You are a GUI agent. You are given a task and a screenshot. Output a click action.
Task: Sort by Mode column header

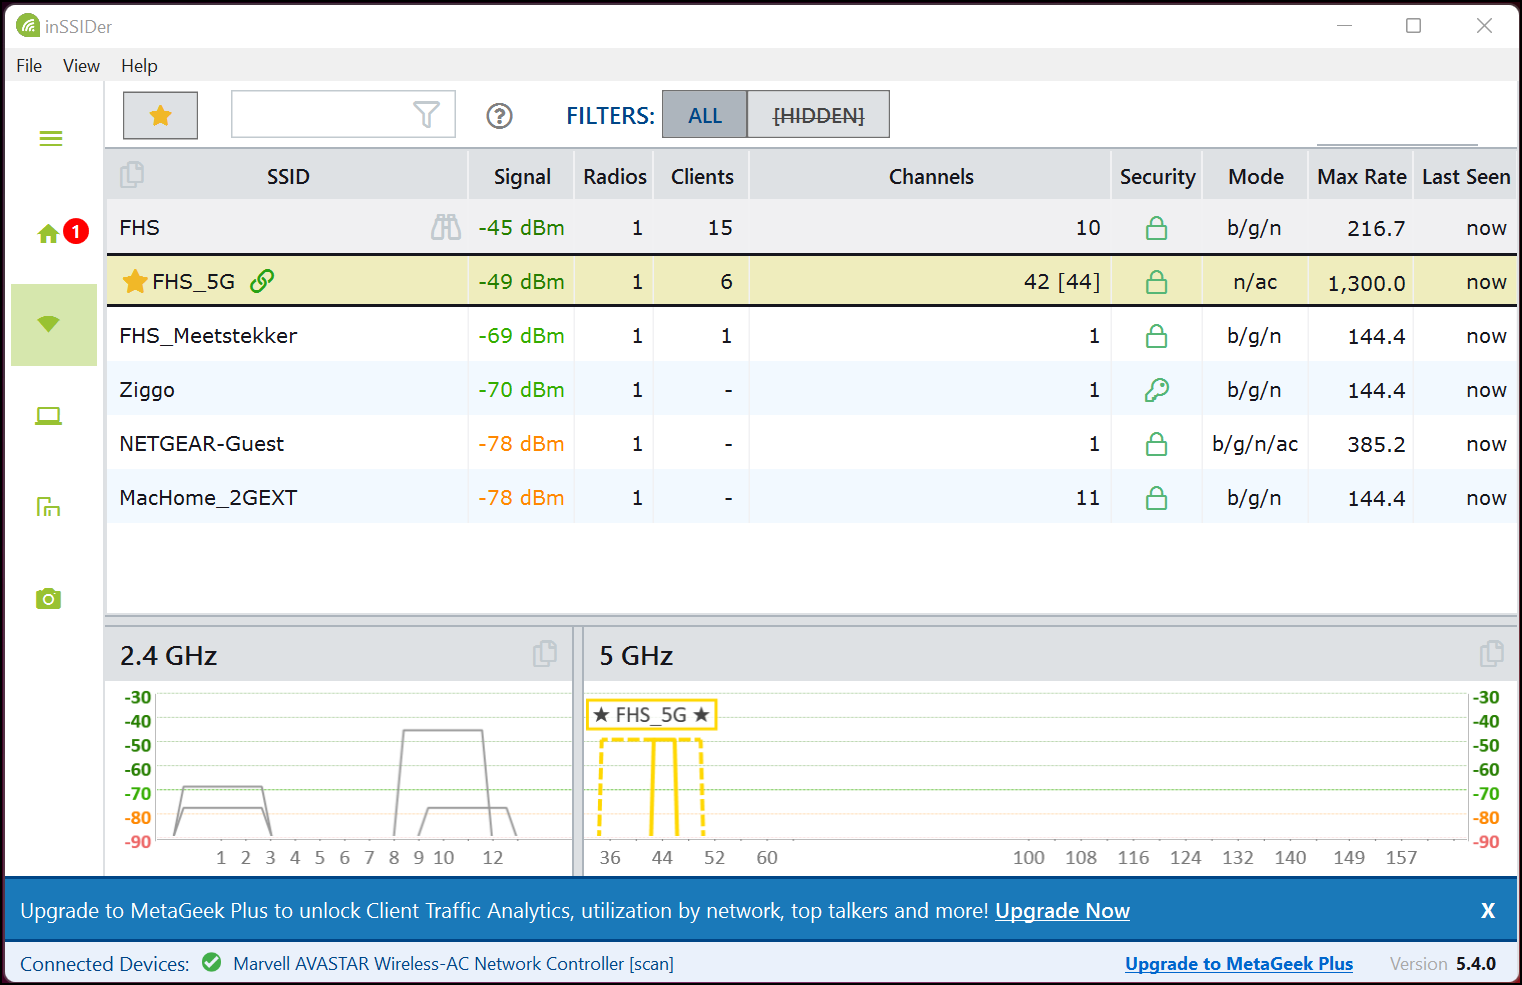1256,176
